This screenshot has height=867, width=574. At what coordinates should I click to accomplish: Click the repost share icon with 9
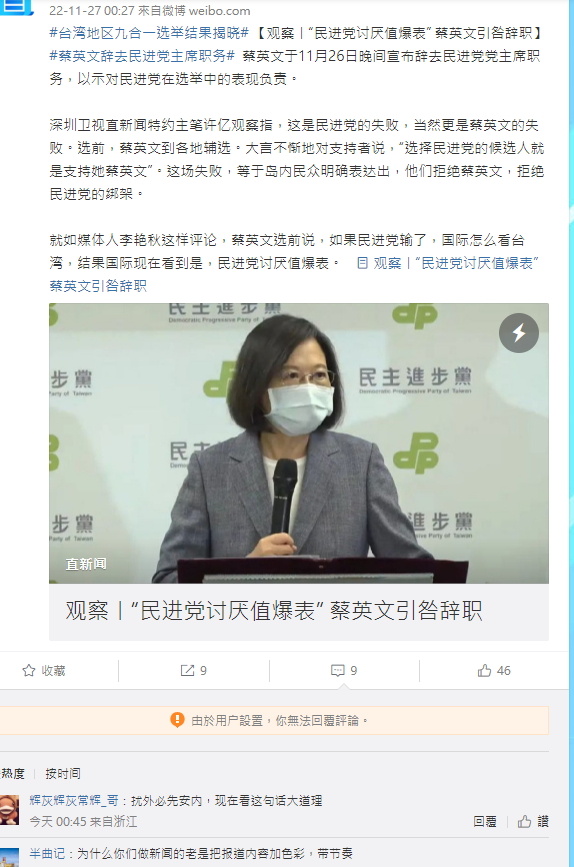click(187, 671)
